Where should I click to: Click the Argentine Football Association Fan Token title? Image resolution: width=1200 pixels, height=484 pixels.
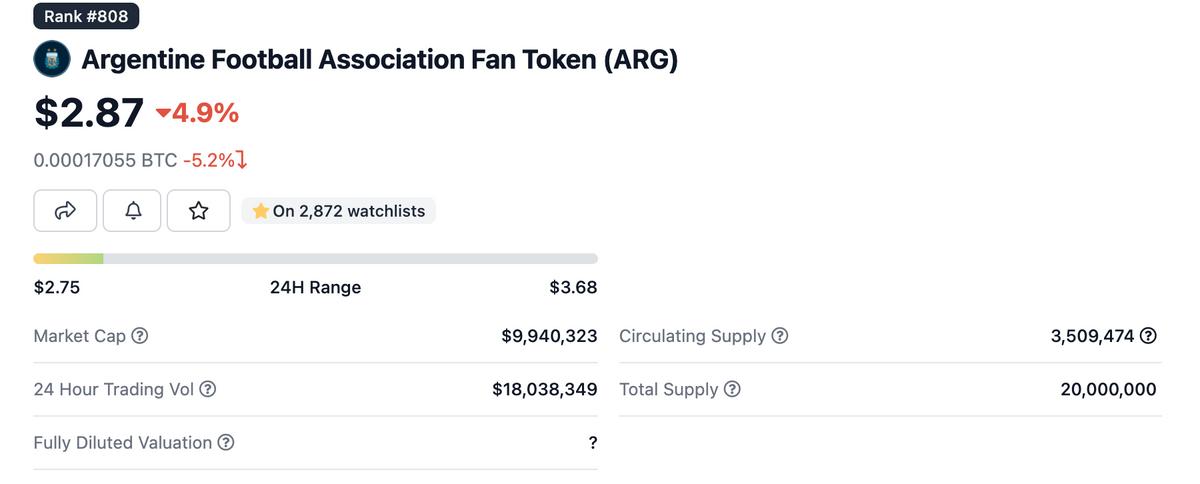tap(379, 60)
